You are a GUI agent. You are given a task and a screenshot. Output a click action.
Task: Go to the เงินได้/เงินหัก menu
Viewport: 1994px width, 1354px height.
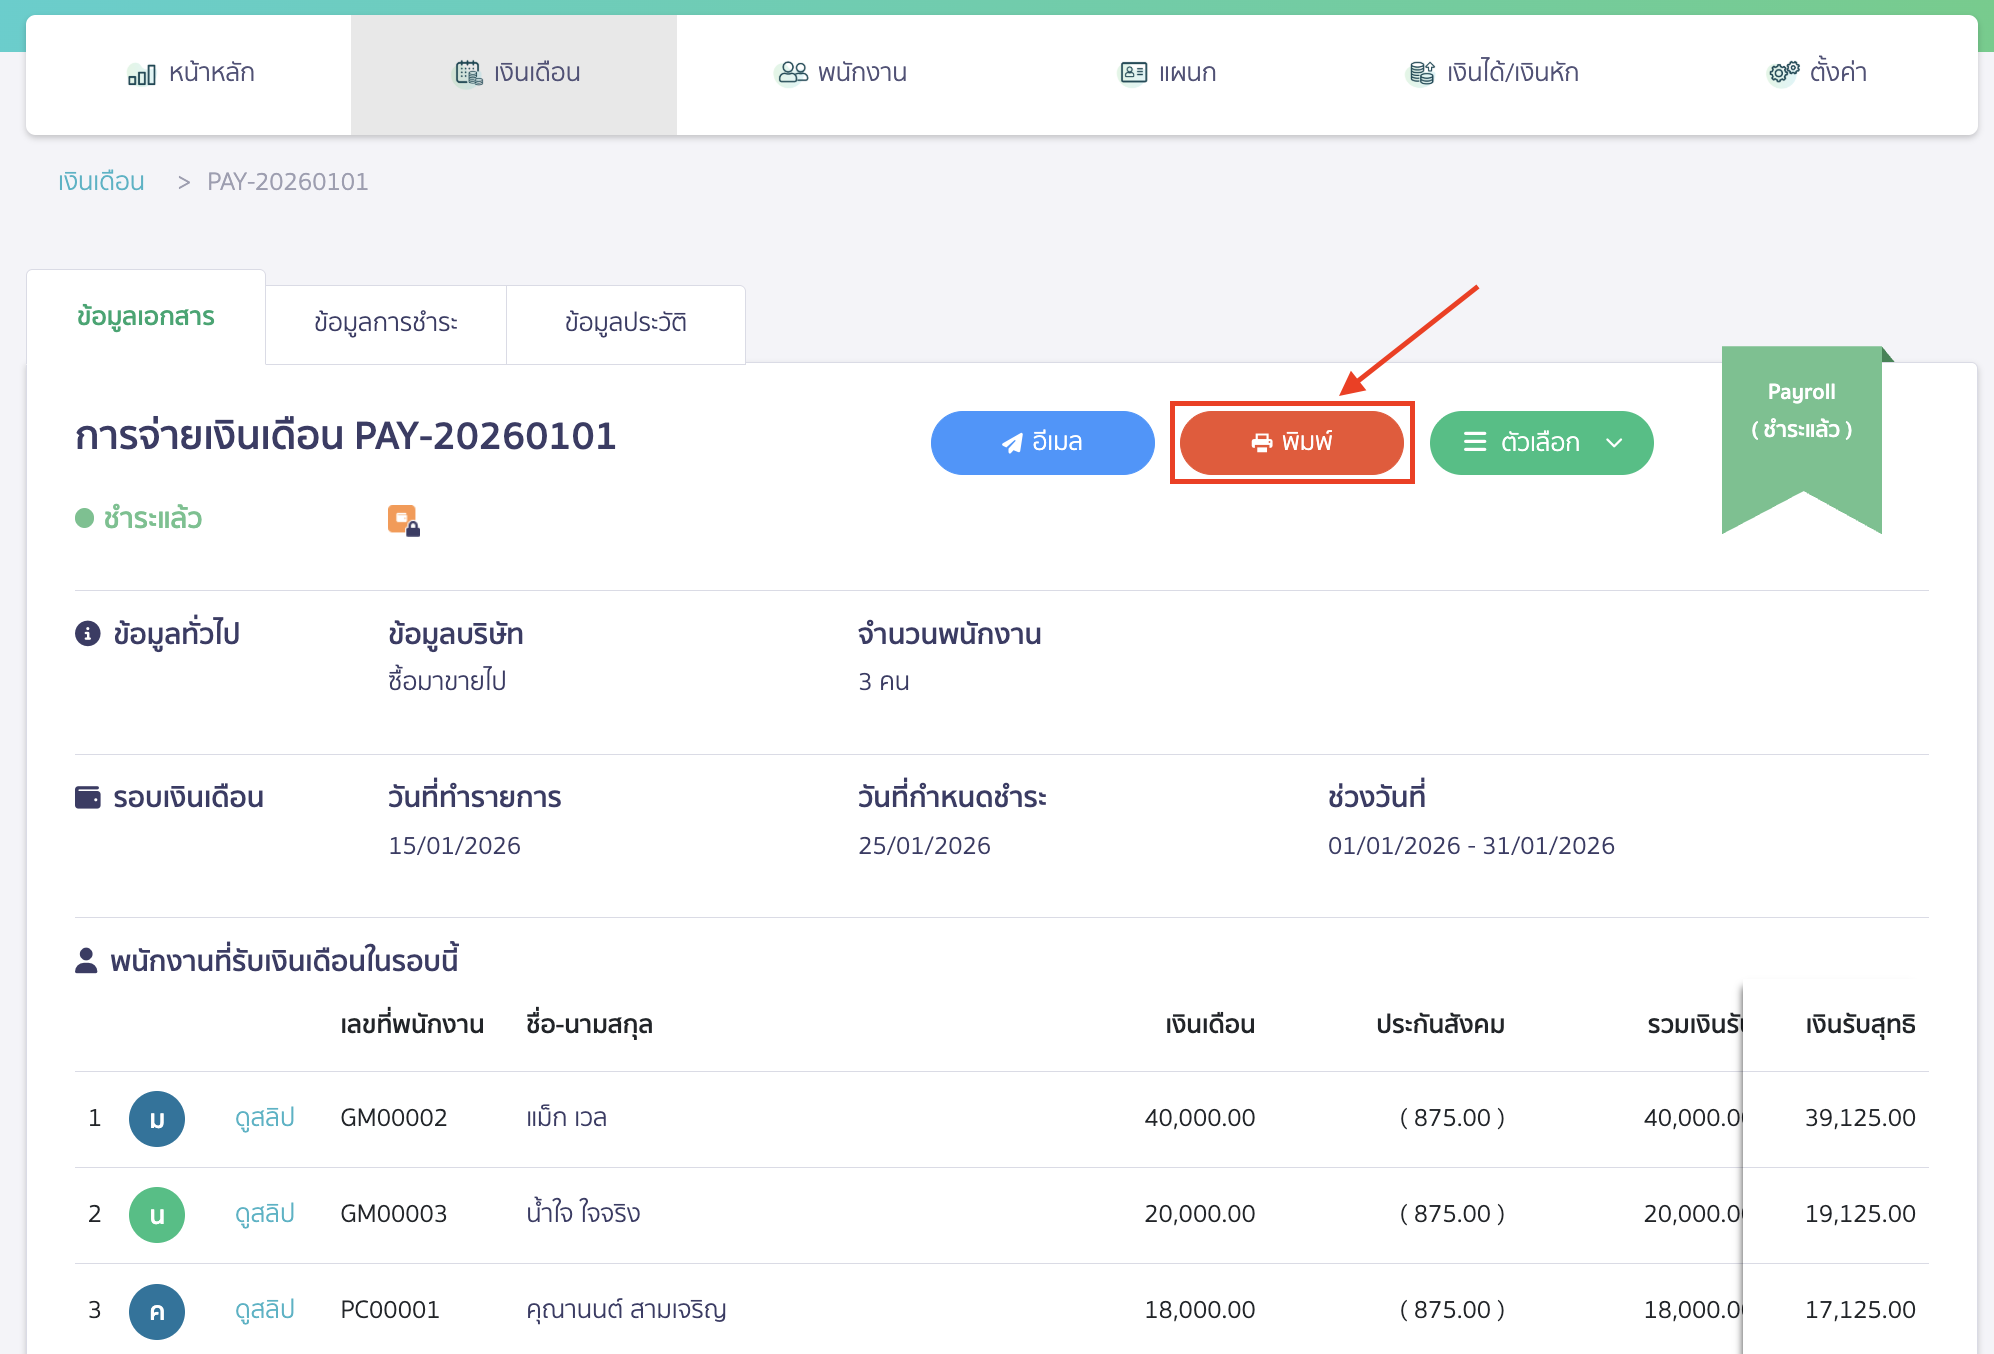coord(1493,73)
